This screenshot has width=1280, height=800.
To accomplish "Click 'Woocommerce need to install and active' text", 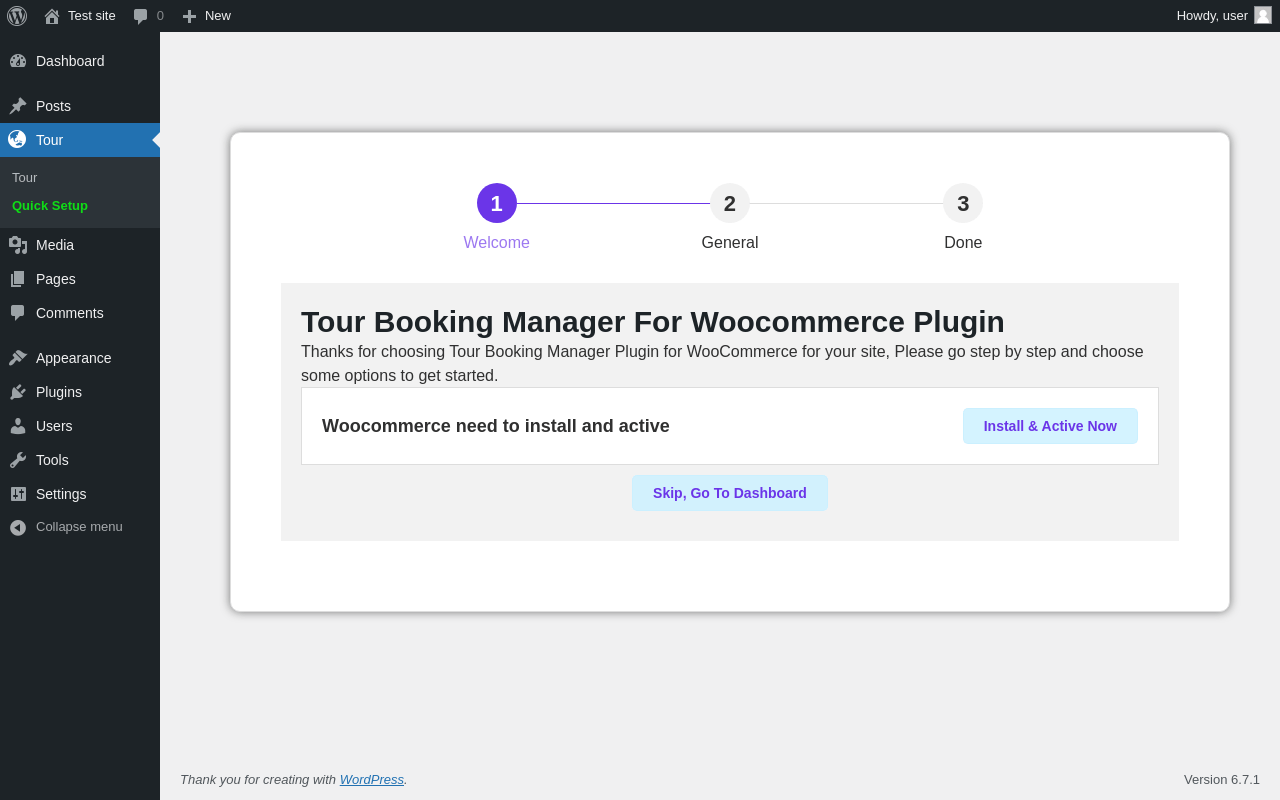I will (496, 426).
